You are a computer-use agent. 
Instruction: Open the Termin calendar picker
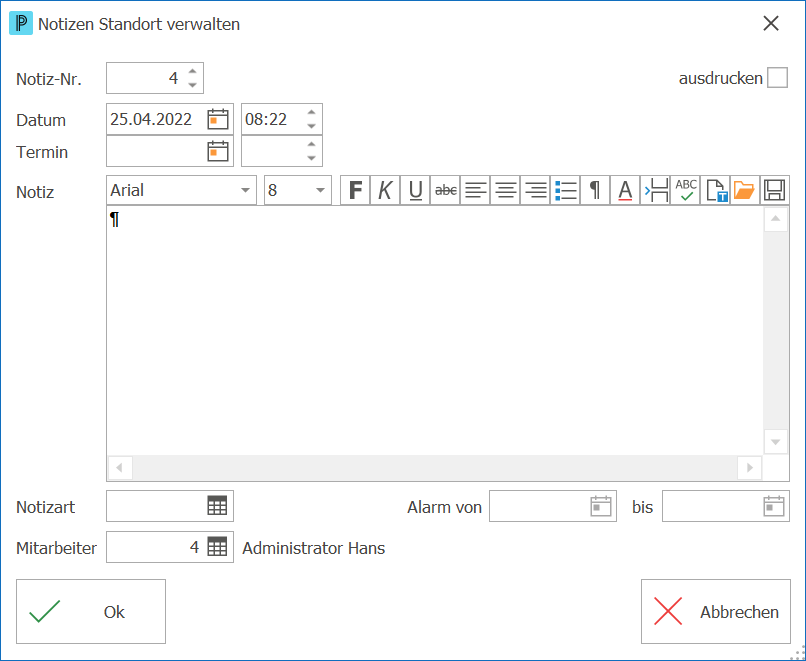tap(218, 151)
